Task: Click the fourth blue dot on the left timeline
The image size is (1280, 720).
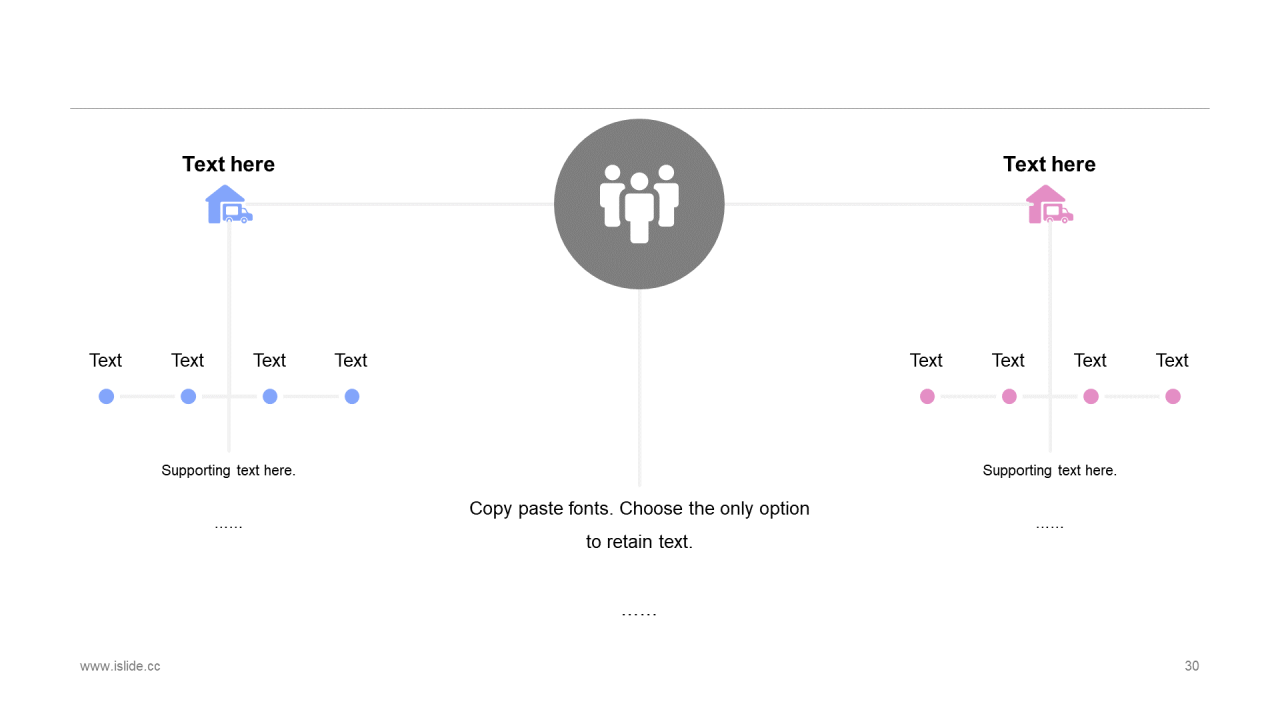Action: pyautogui.click(x=352, y=396)
